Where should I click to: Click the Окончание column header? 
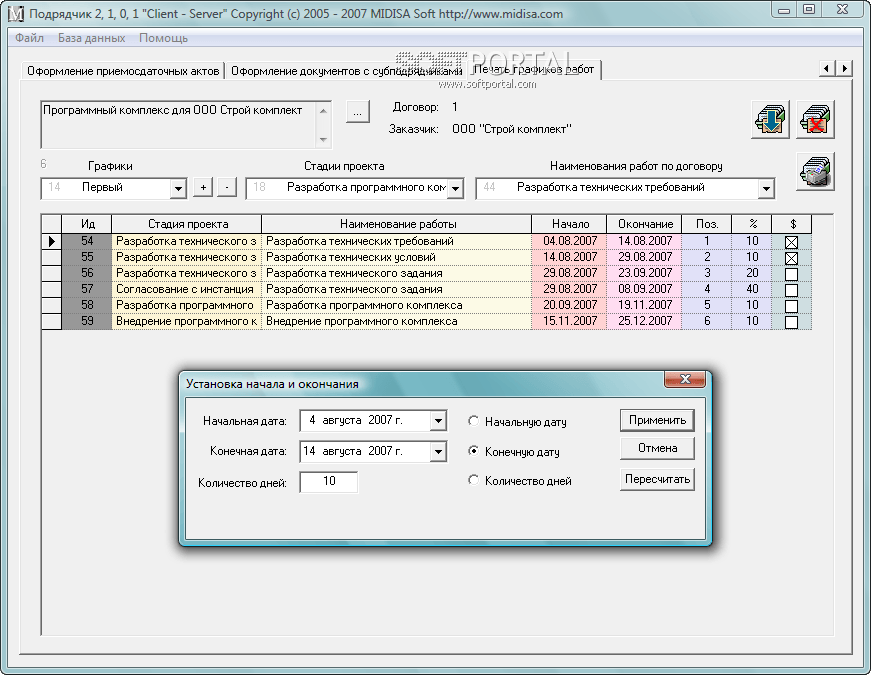644,224
